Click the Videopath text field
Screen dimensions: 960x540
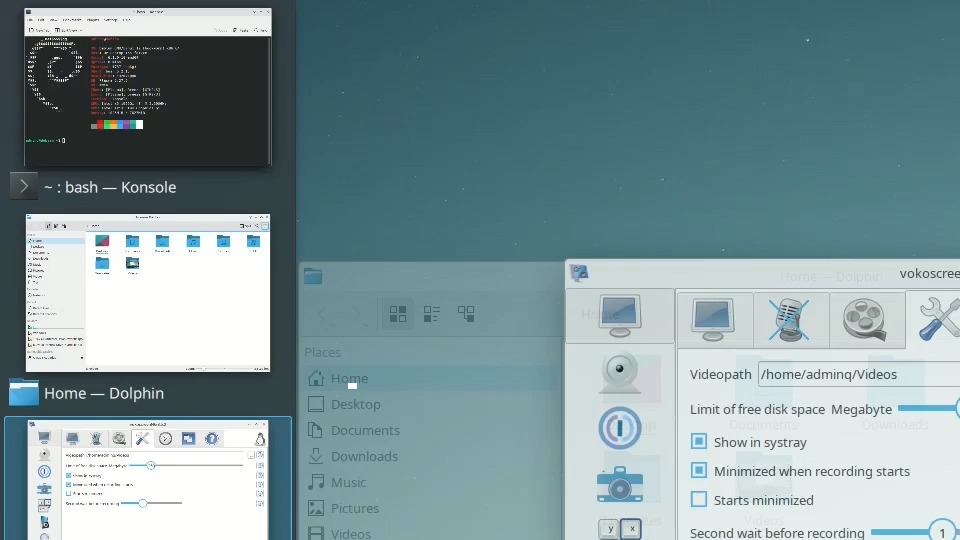point(857,374)
